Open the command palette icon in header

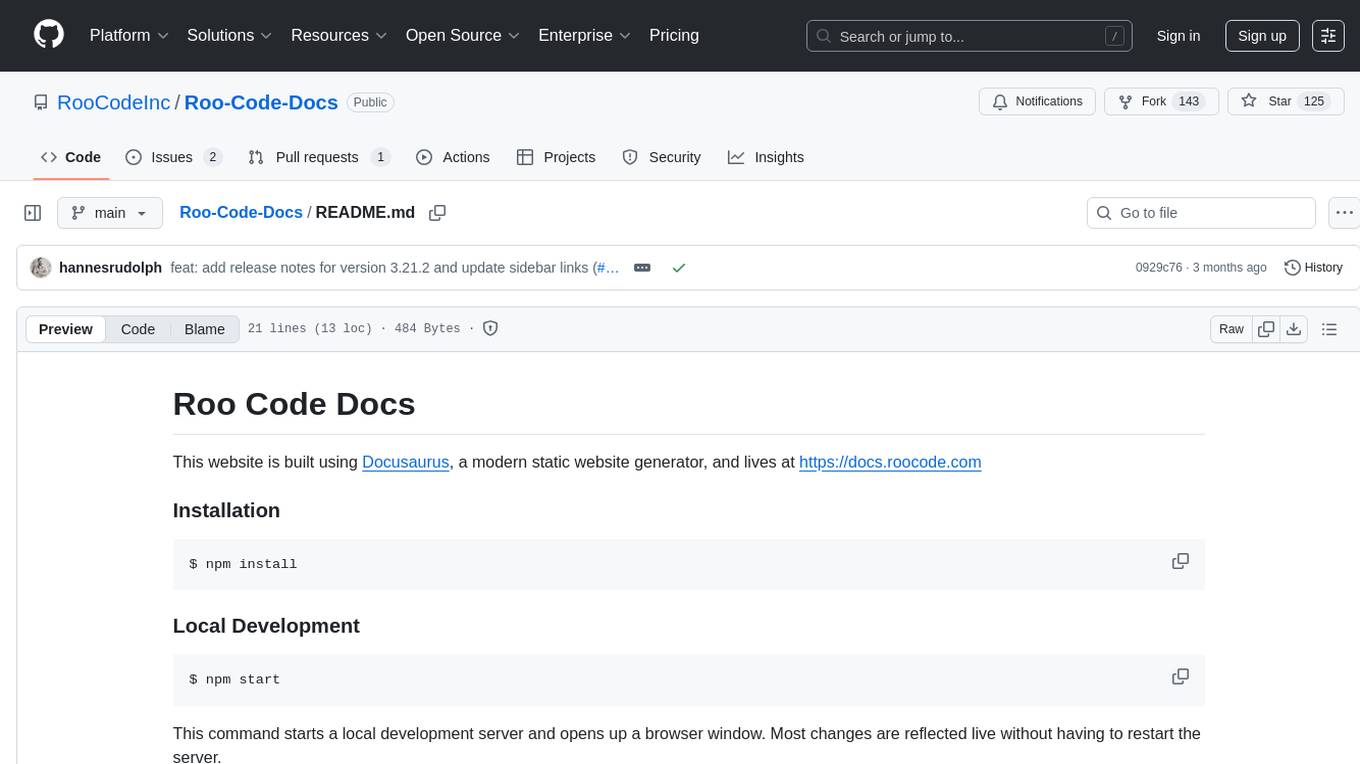pos(1328,35)
